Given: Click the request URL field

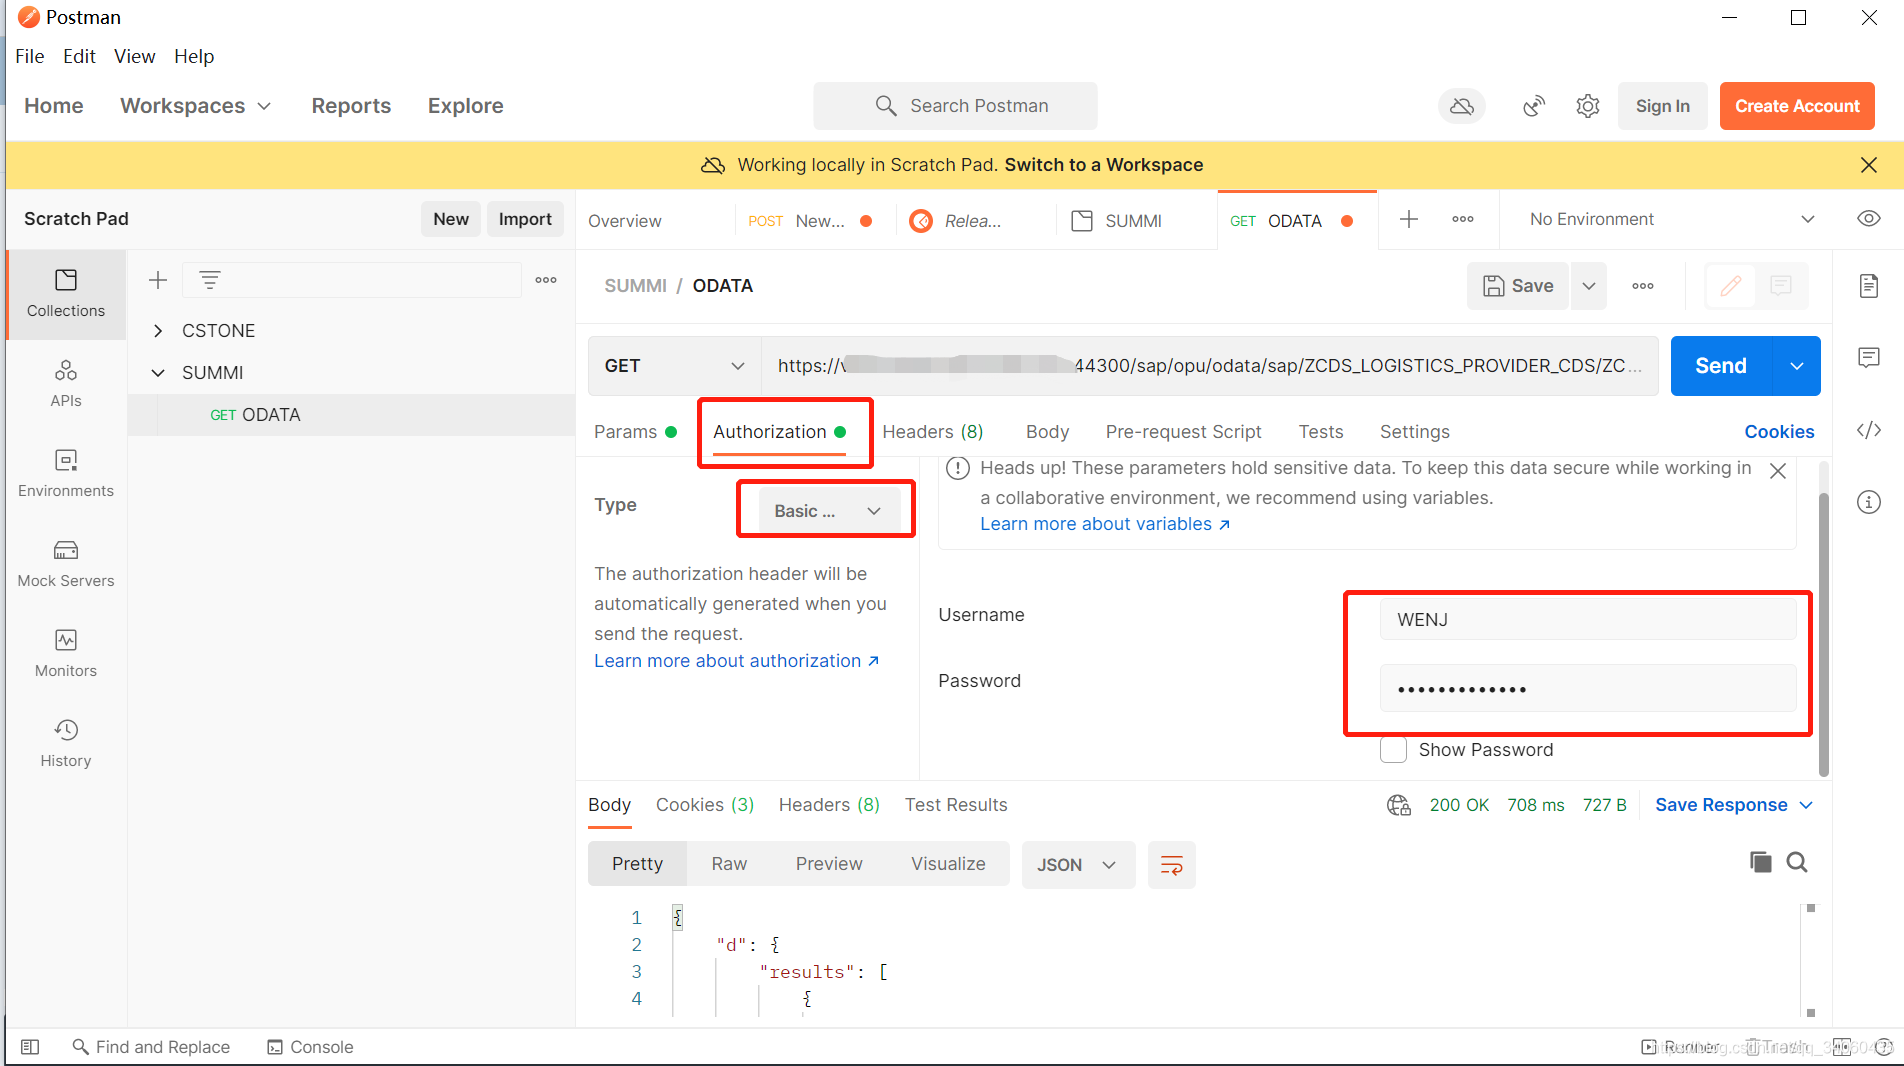Looking at the screenshot, I should (1209, 366).
